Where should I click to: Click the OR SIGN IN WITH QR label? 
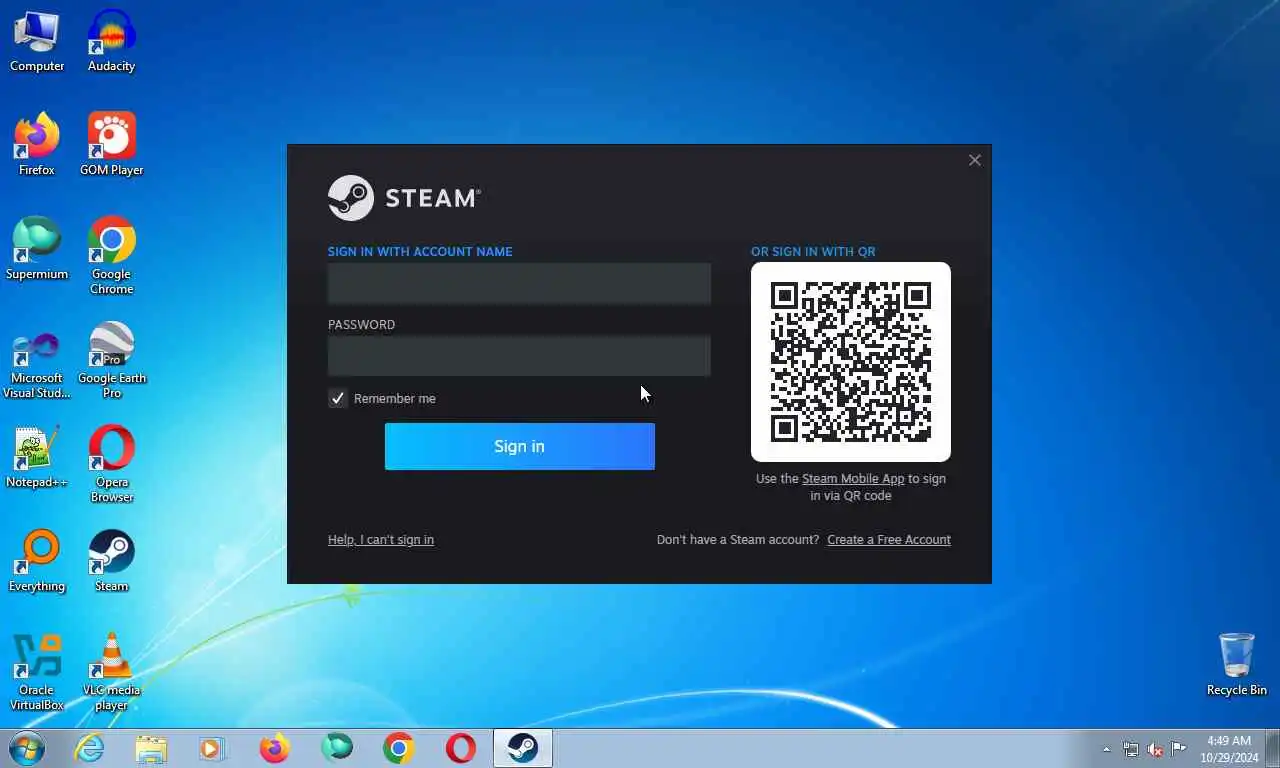813,252
